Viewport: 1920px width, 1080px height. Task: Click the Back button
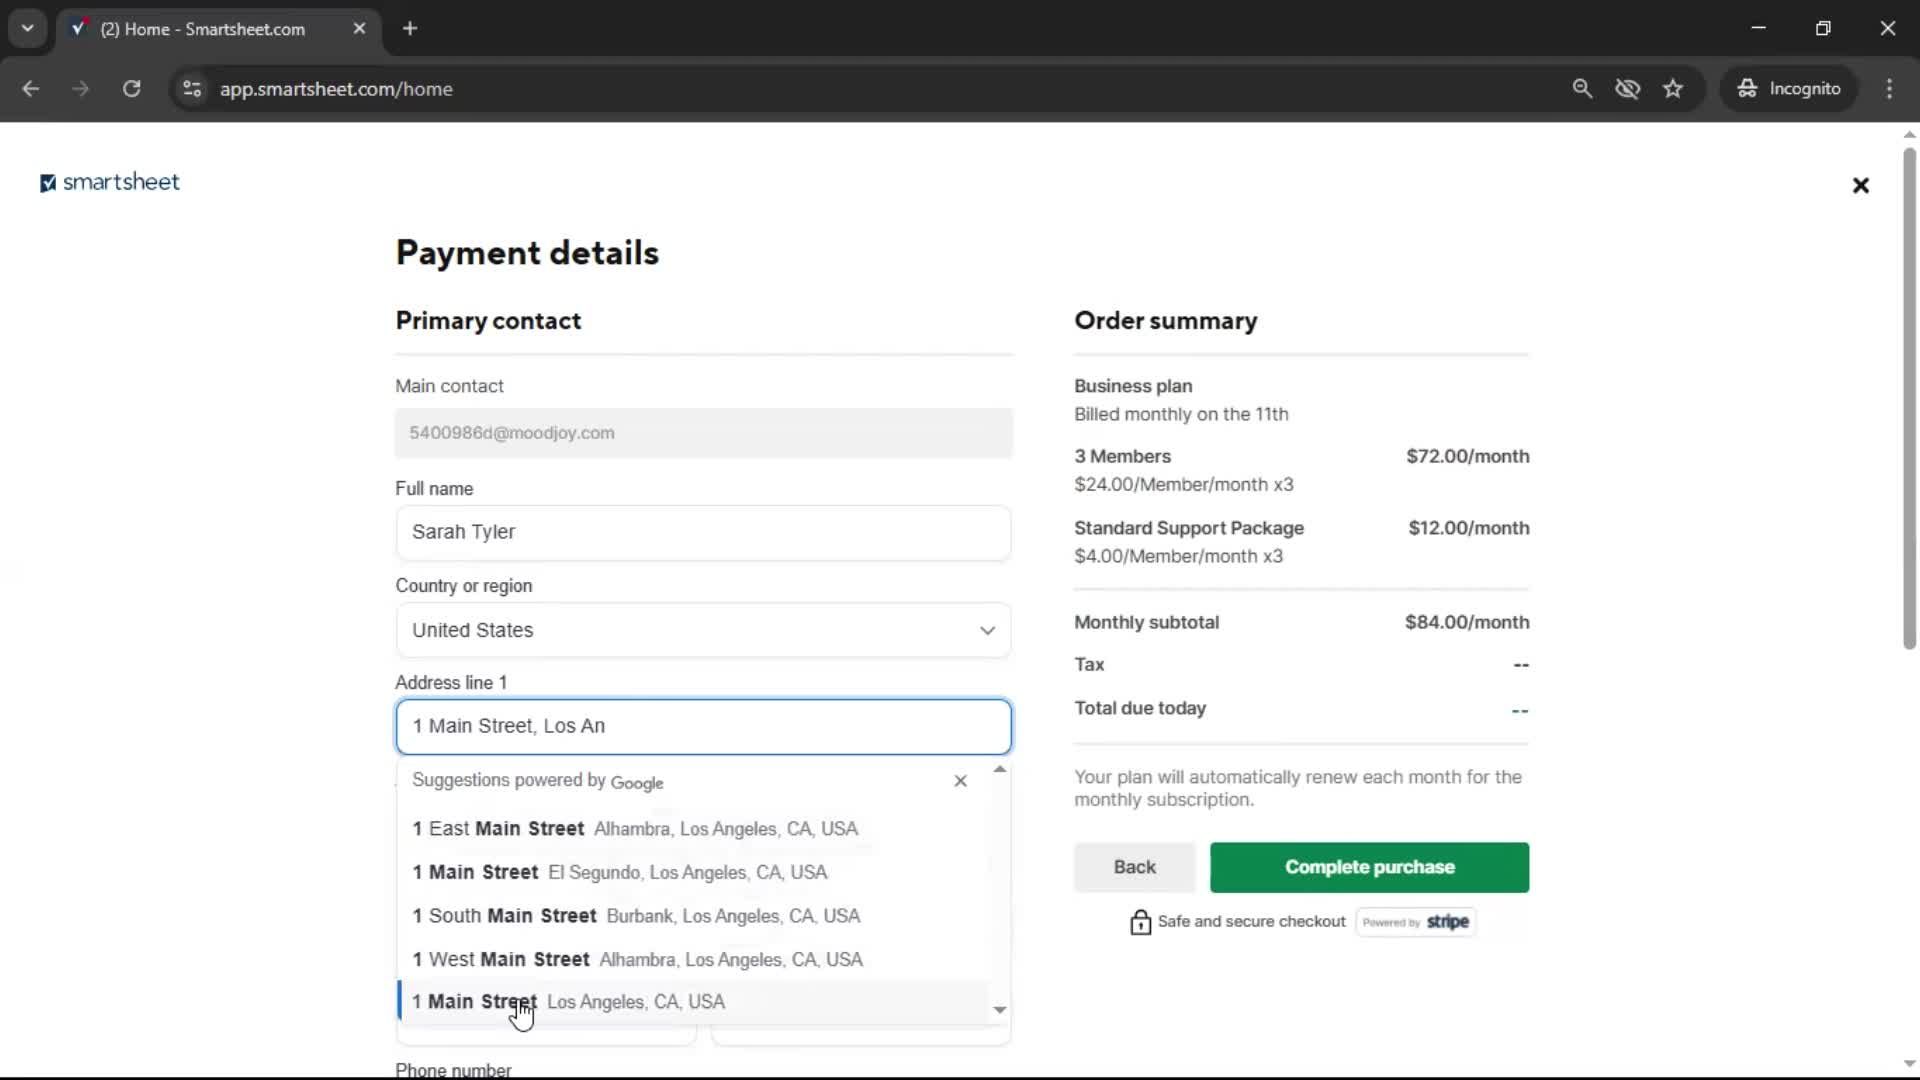[x=1133, y=867]
